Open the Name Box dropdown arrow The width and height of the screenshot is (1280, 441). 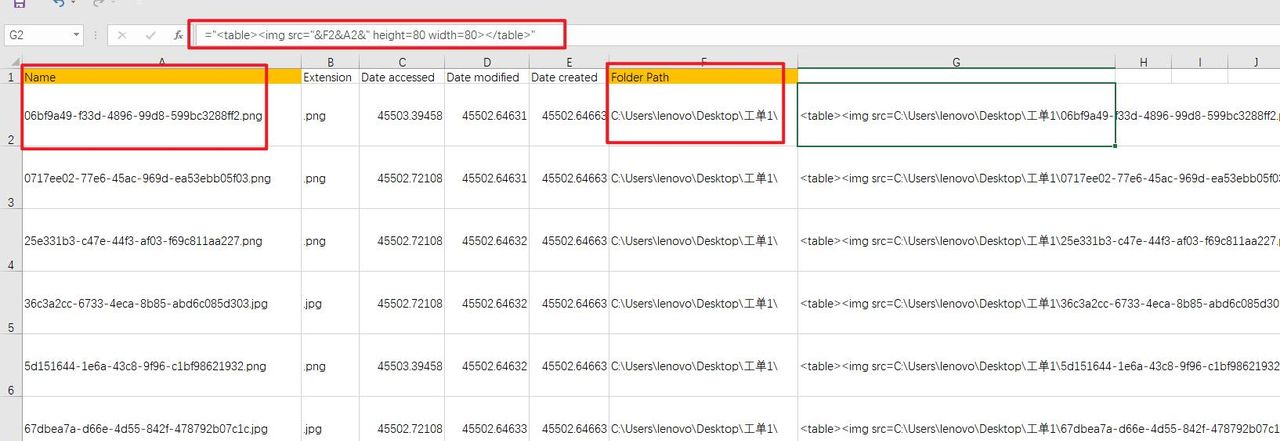[x=77, y=35]
